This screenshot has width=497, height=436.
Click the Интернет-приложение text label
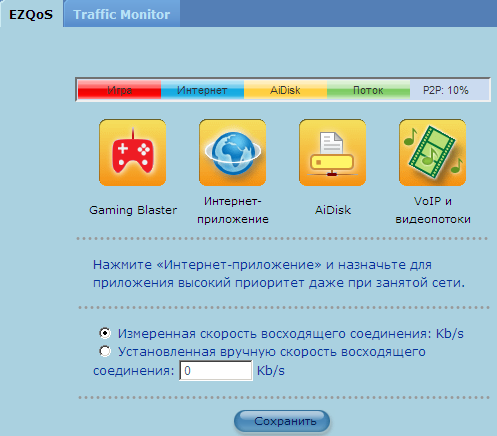(233, 210)
